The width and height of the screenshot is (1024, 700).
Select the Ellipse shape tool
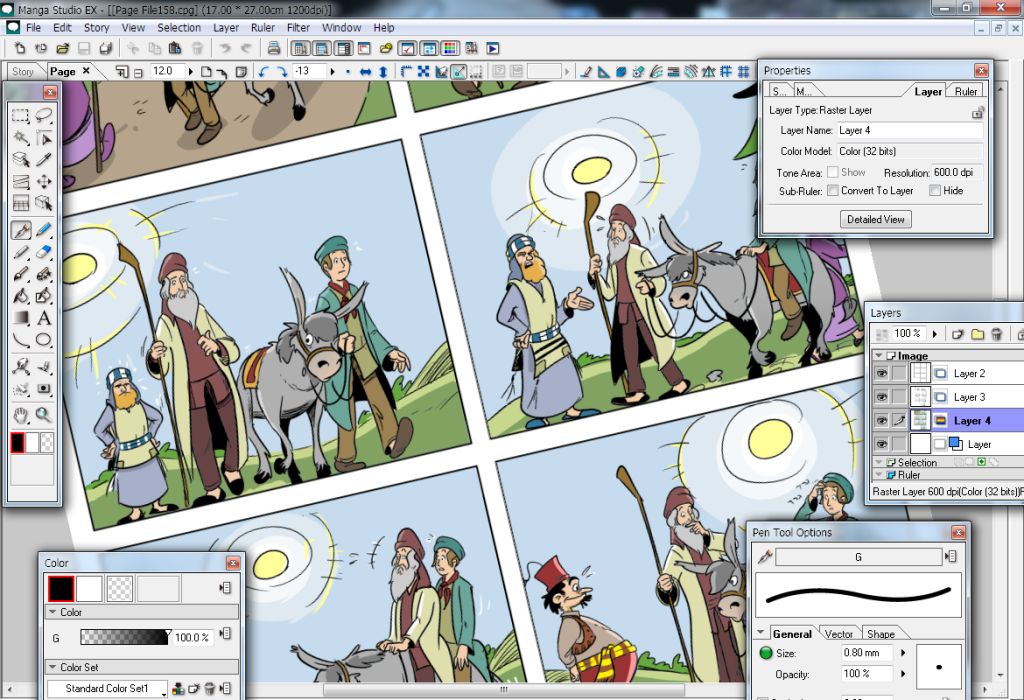click(44, 340)
